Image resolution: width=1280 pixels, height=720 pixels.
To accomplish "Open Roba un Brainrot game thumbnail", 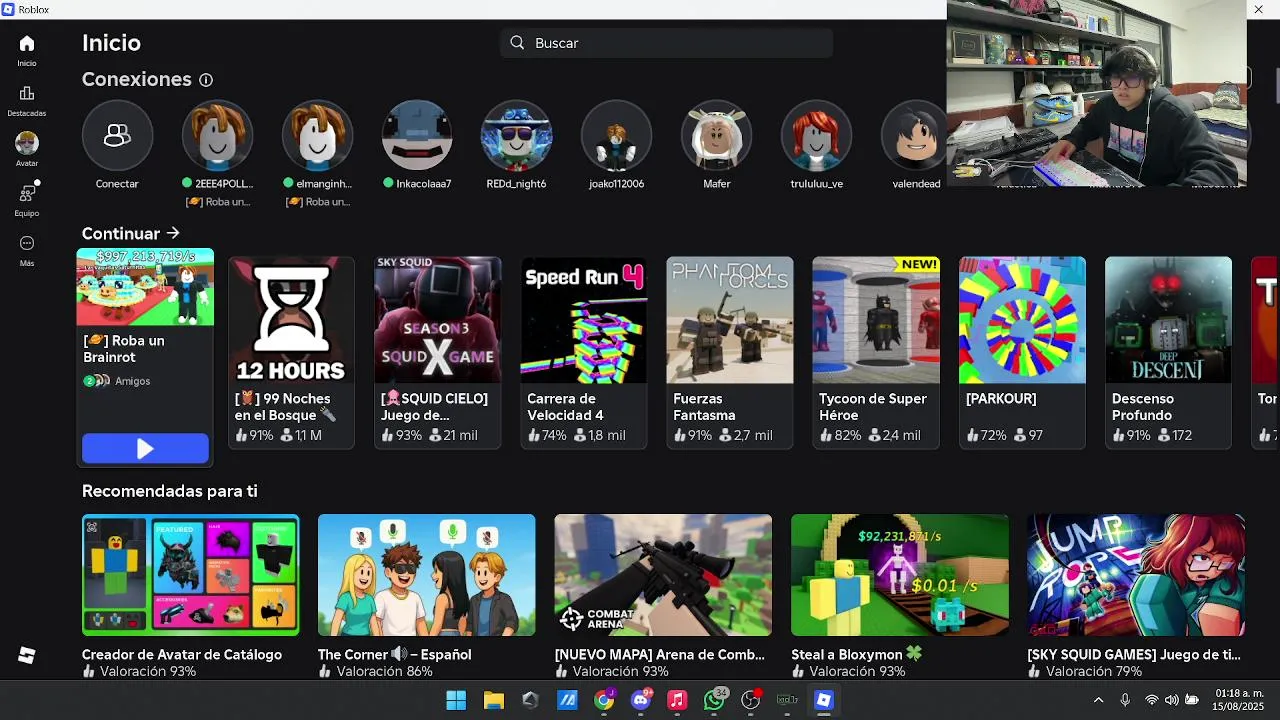I will [145, 287].
